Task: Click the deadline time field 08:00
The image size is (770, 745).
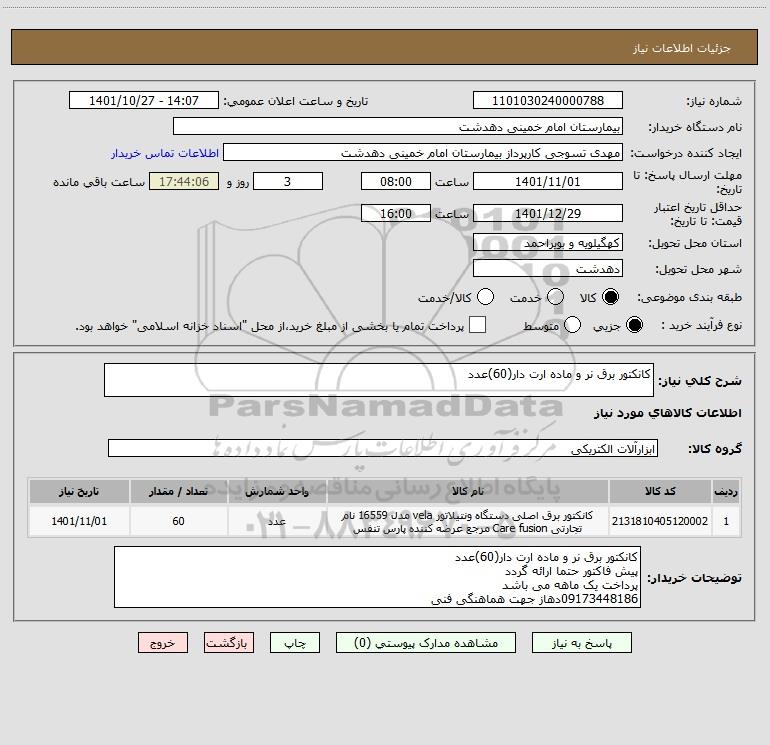Action: point(396,181)
